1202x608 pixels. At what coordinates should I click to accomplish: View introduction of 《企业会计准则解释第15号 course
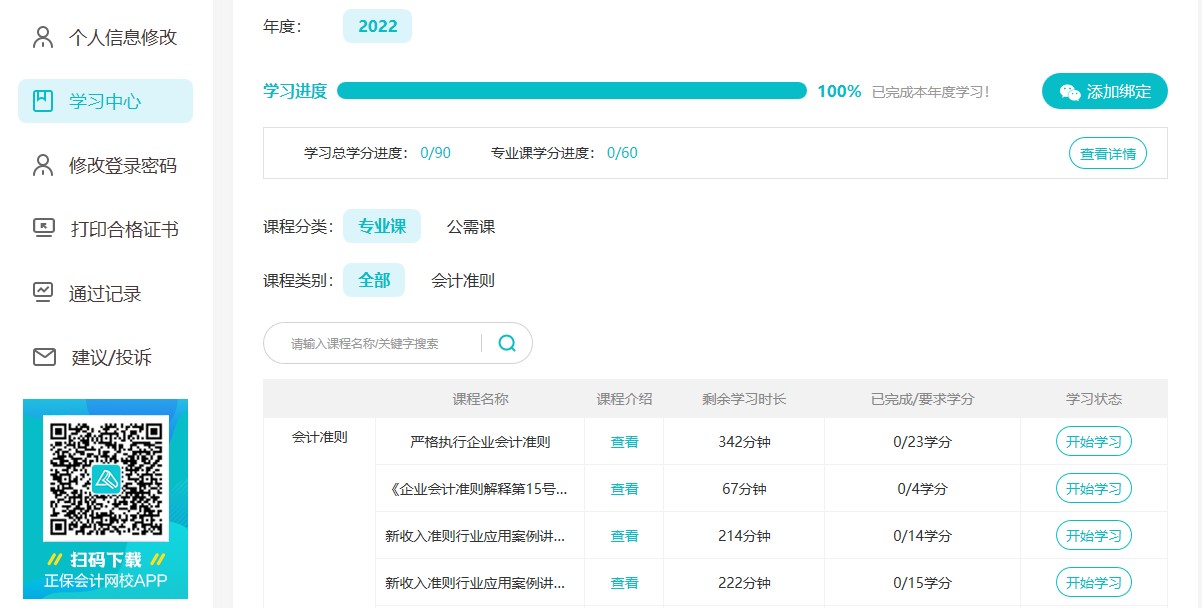click(x=624, y=489)
